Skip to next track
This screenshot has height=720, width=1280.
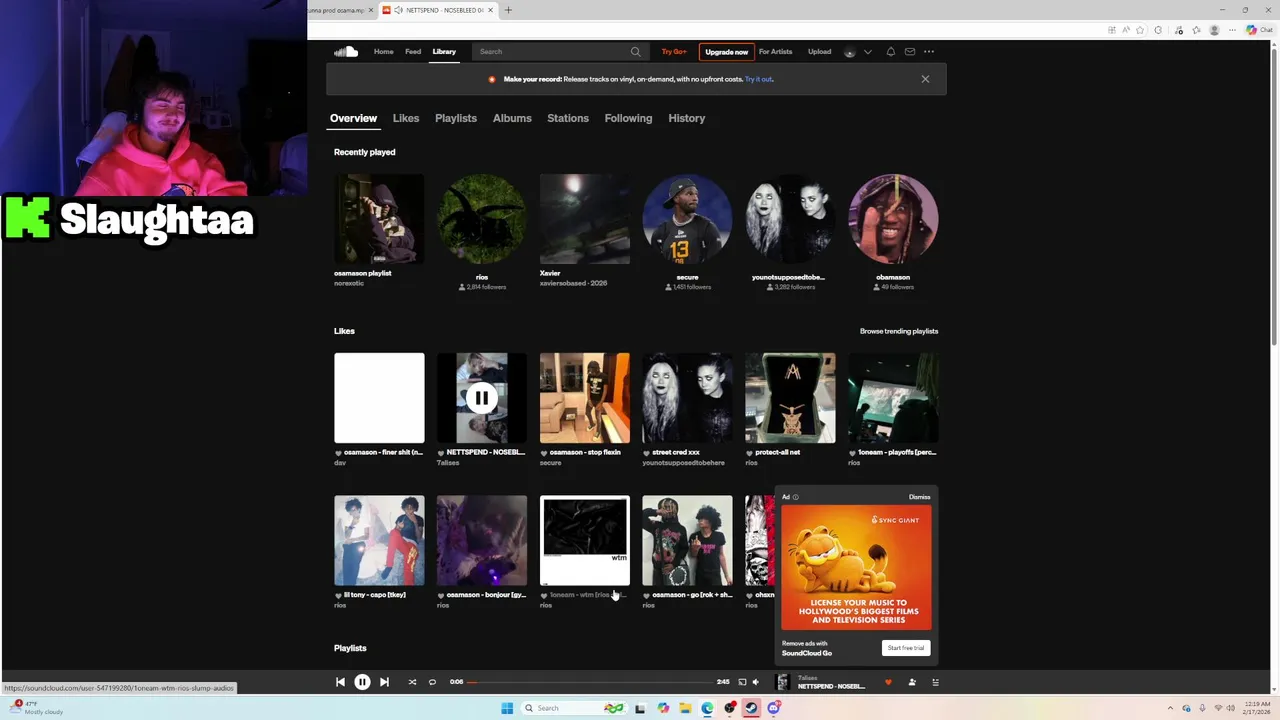(384, 682)
